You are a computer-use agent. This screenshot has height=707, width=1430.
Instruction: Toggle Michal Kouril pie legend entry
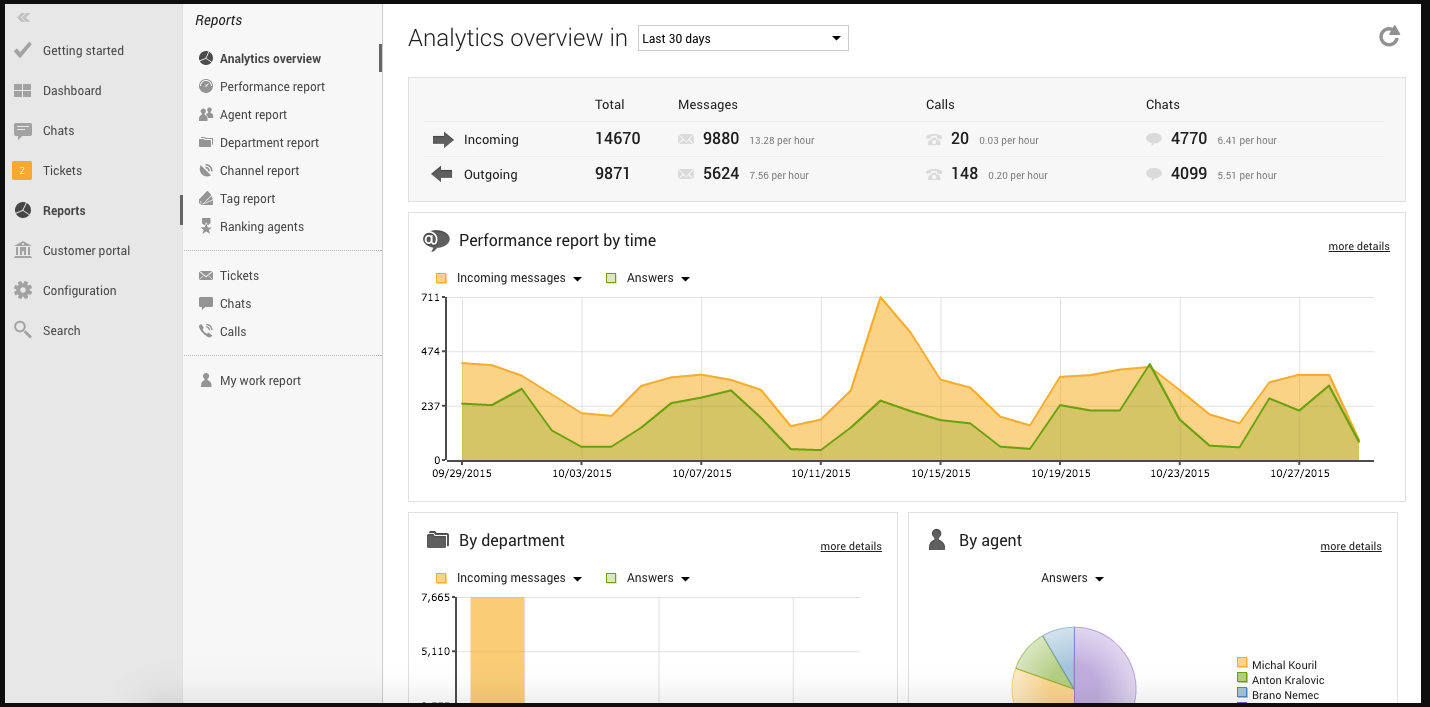tap(1283, 665)
